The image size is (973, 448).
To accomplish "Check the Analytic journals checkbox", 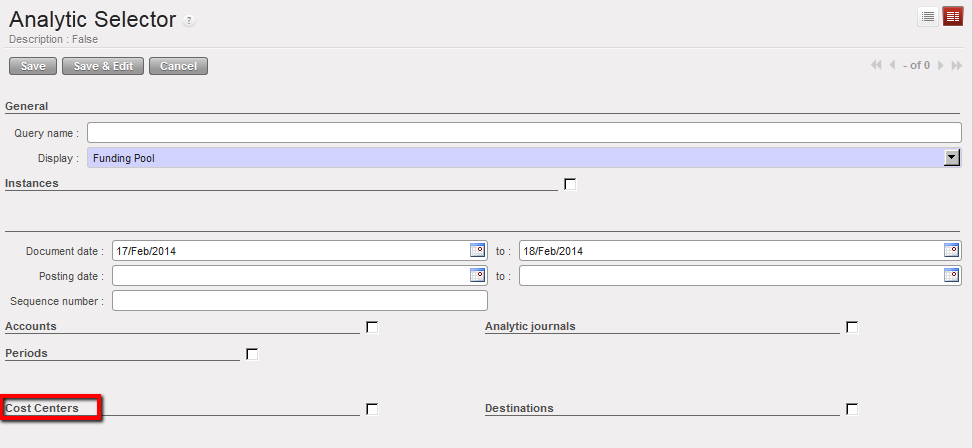I will [x=852, y=327].
